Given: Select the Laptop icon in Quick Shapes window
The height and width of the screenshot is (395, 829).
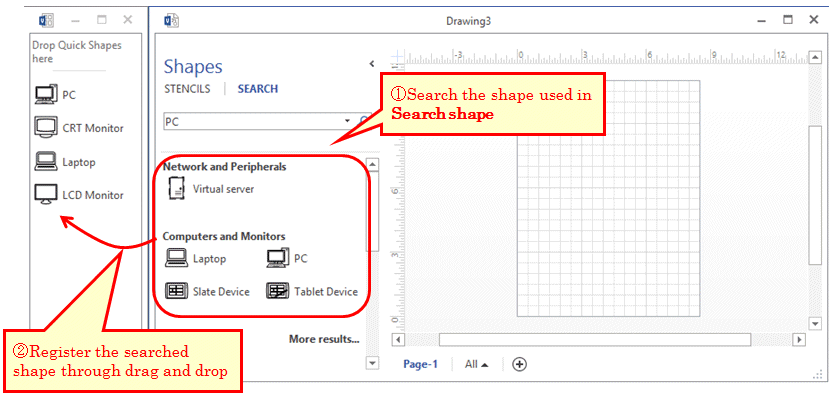Looking at the screenshot, I should coord(45,161).
